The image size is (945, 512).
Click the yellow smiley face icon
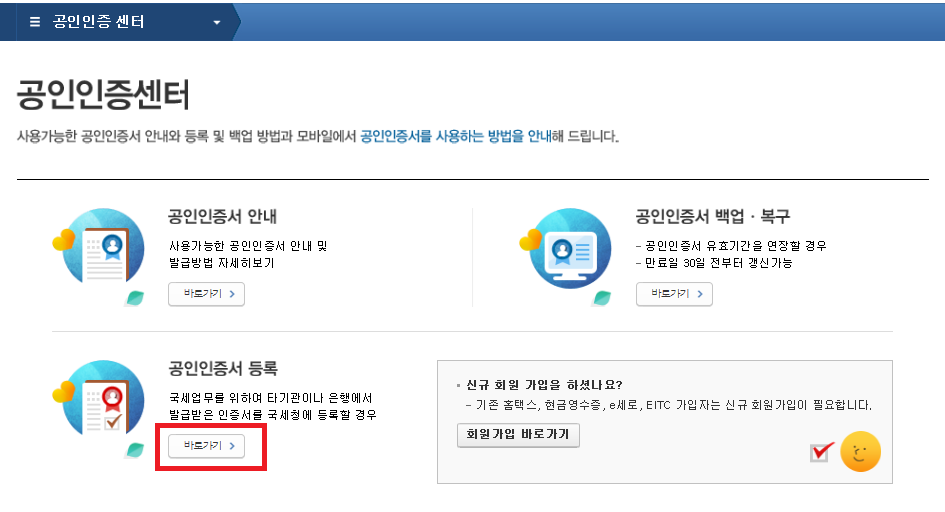pos(860,452)
